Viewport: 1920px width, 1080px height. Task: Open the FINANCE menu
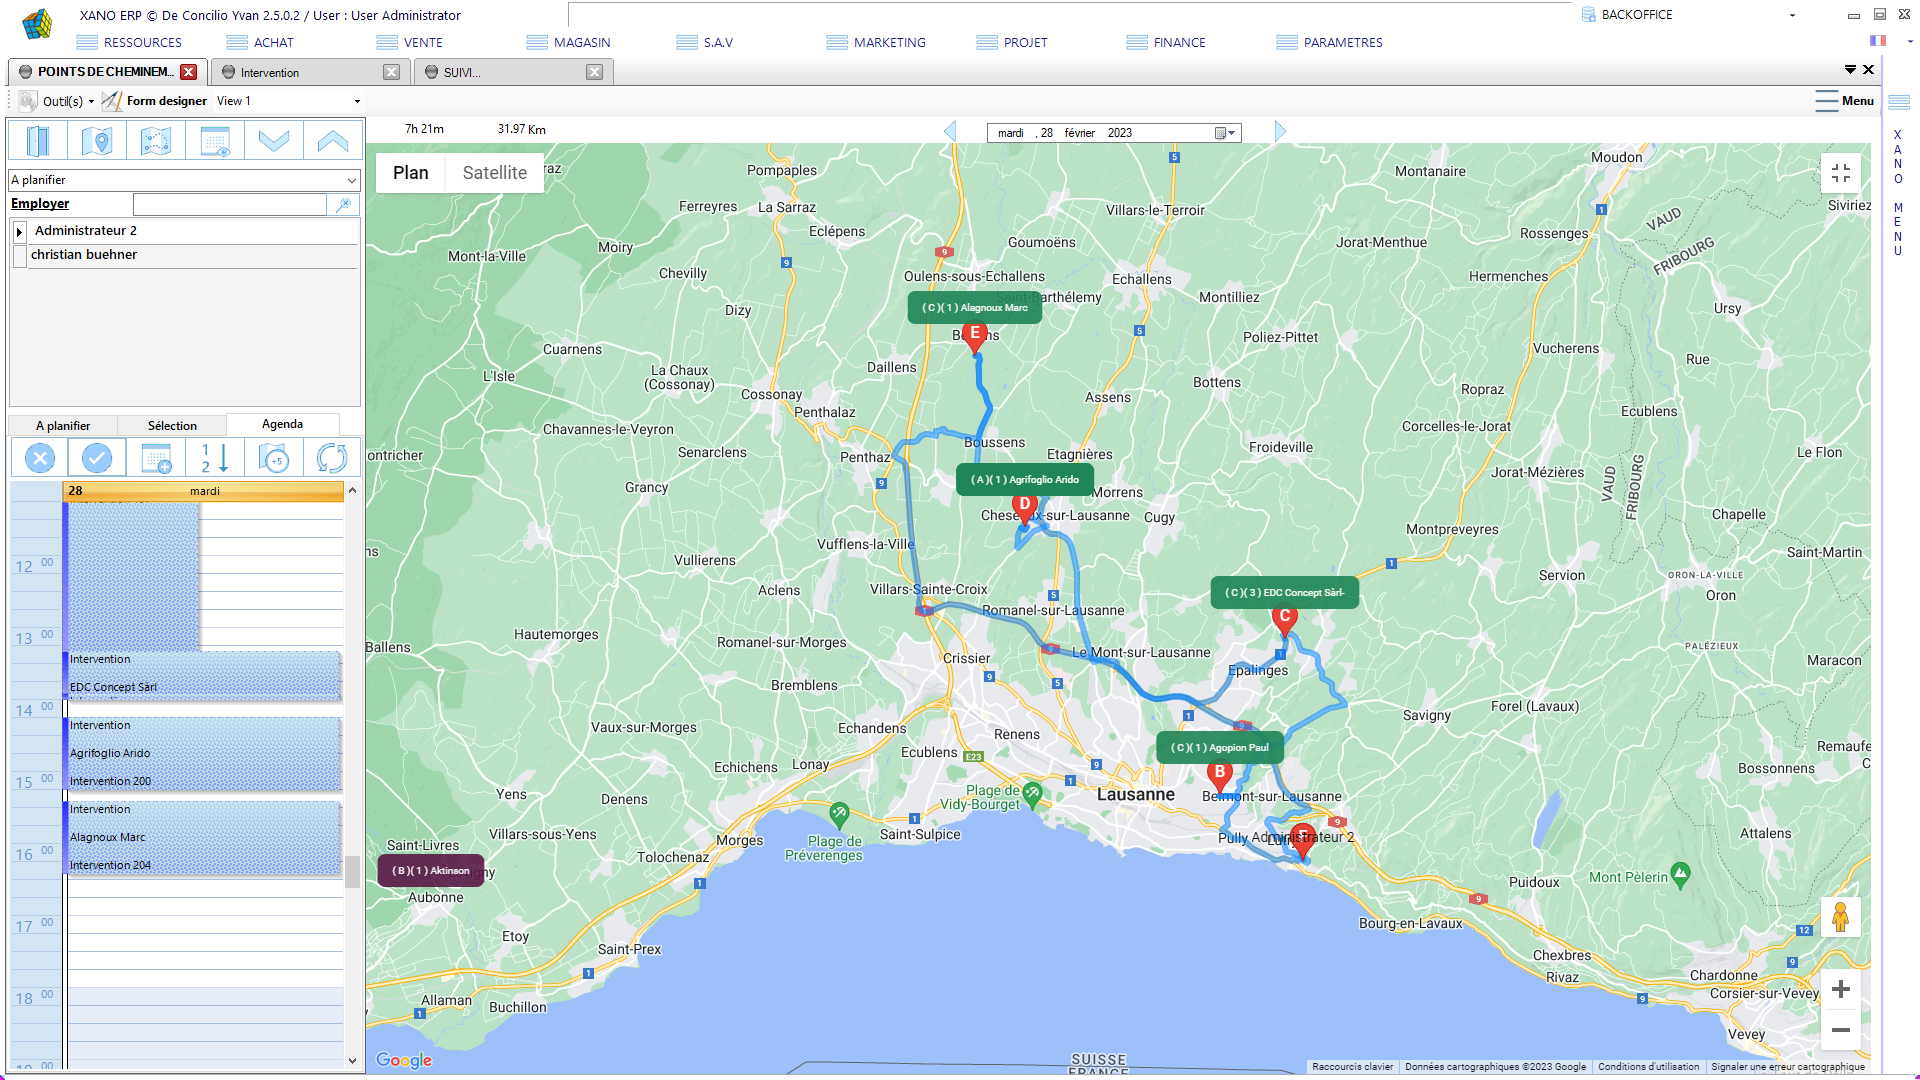click(1167, 42)
